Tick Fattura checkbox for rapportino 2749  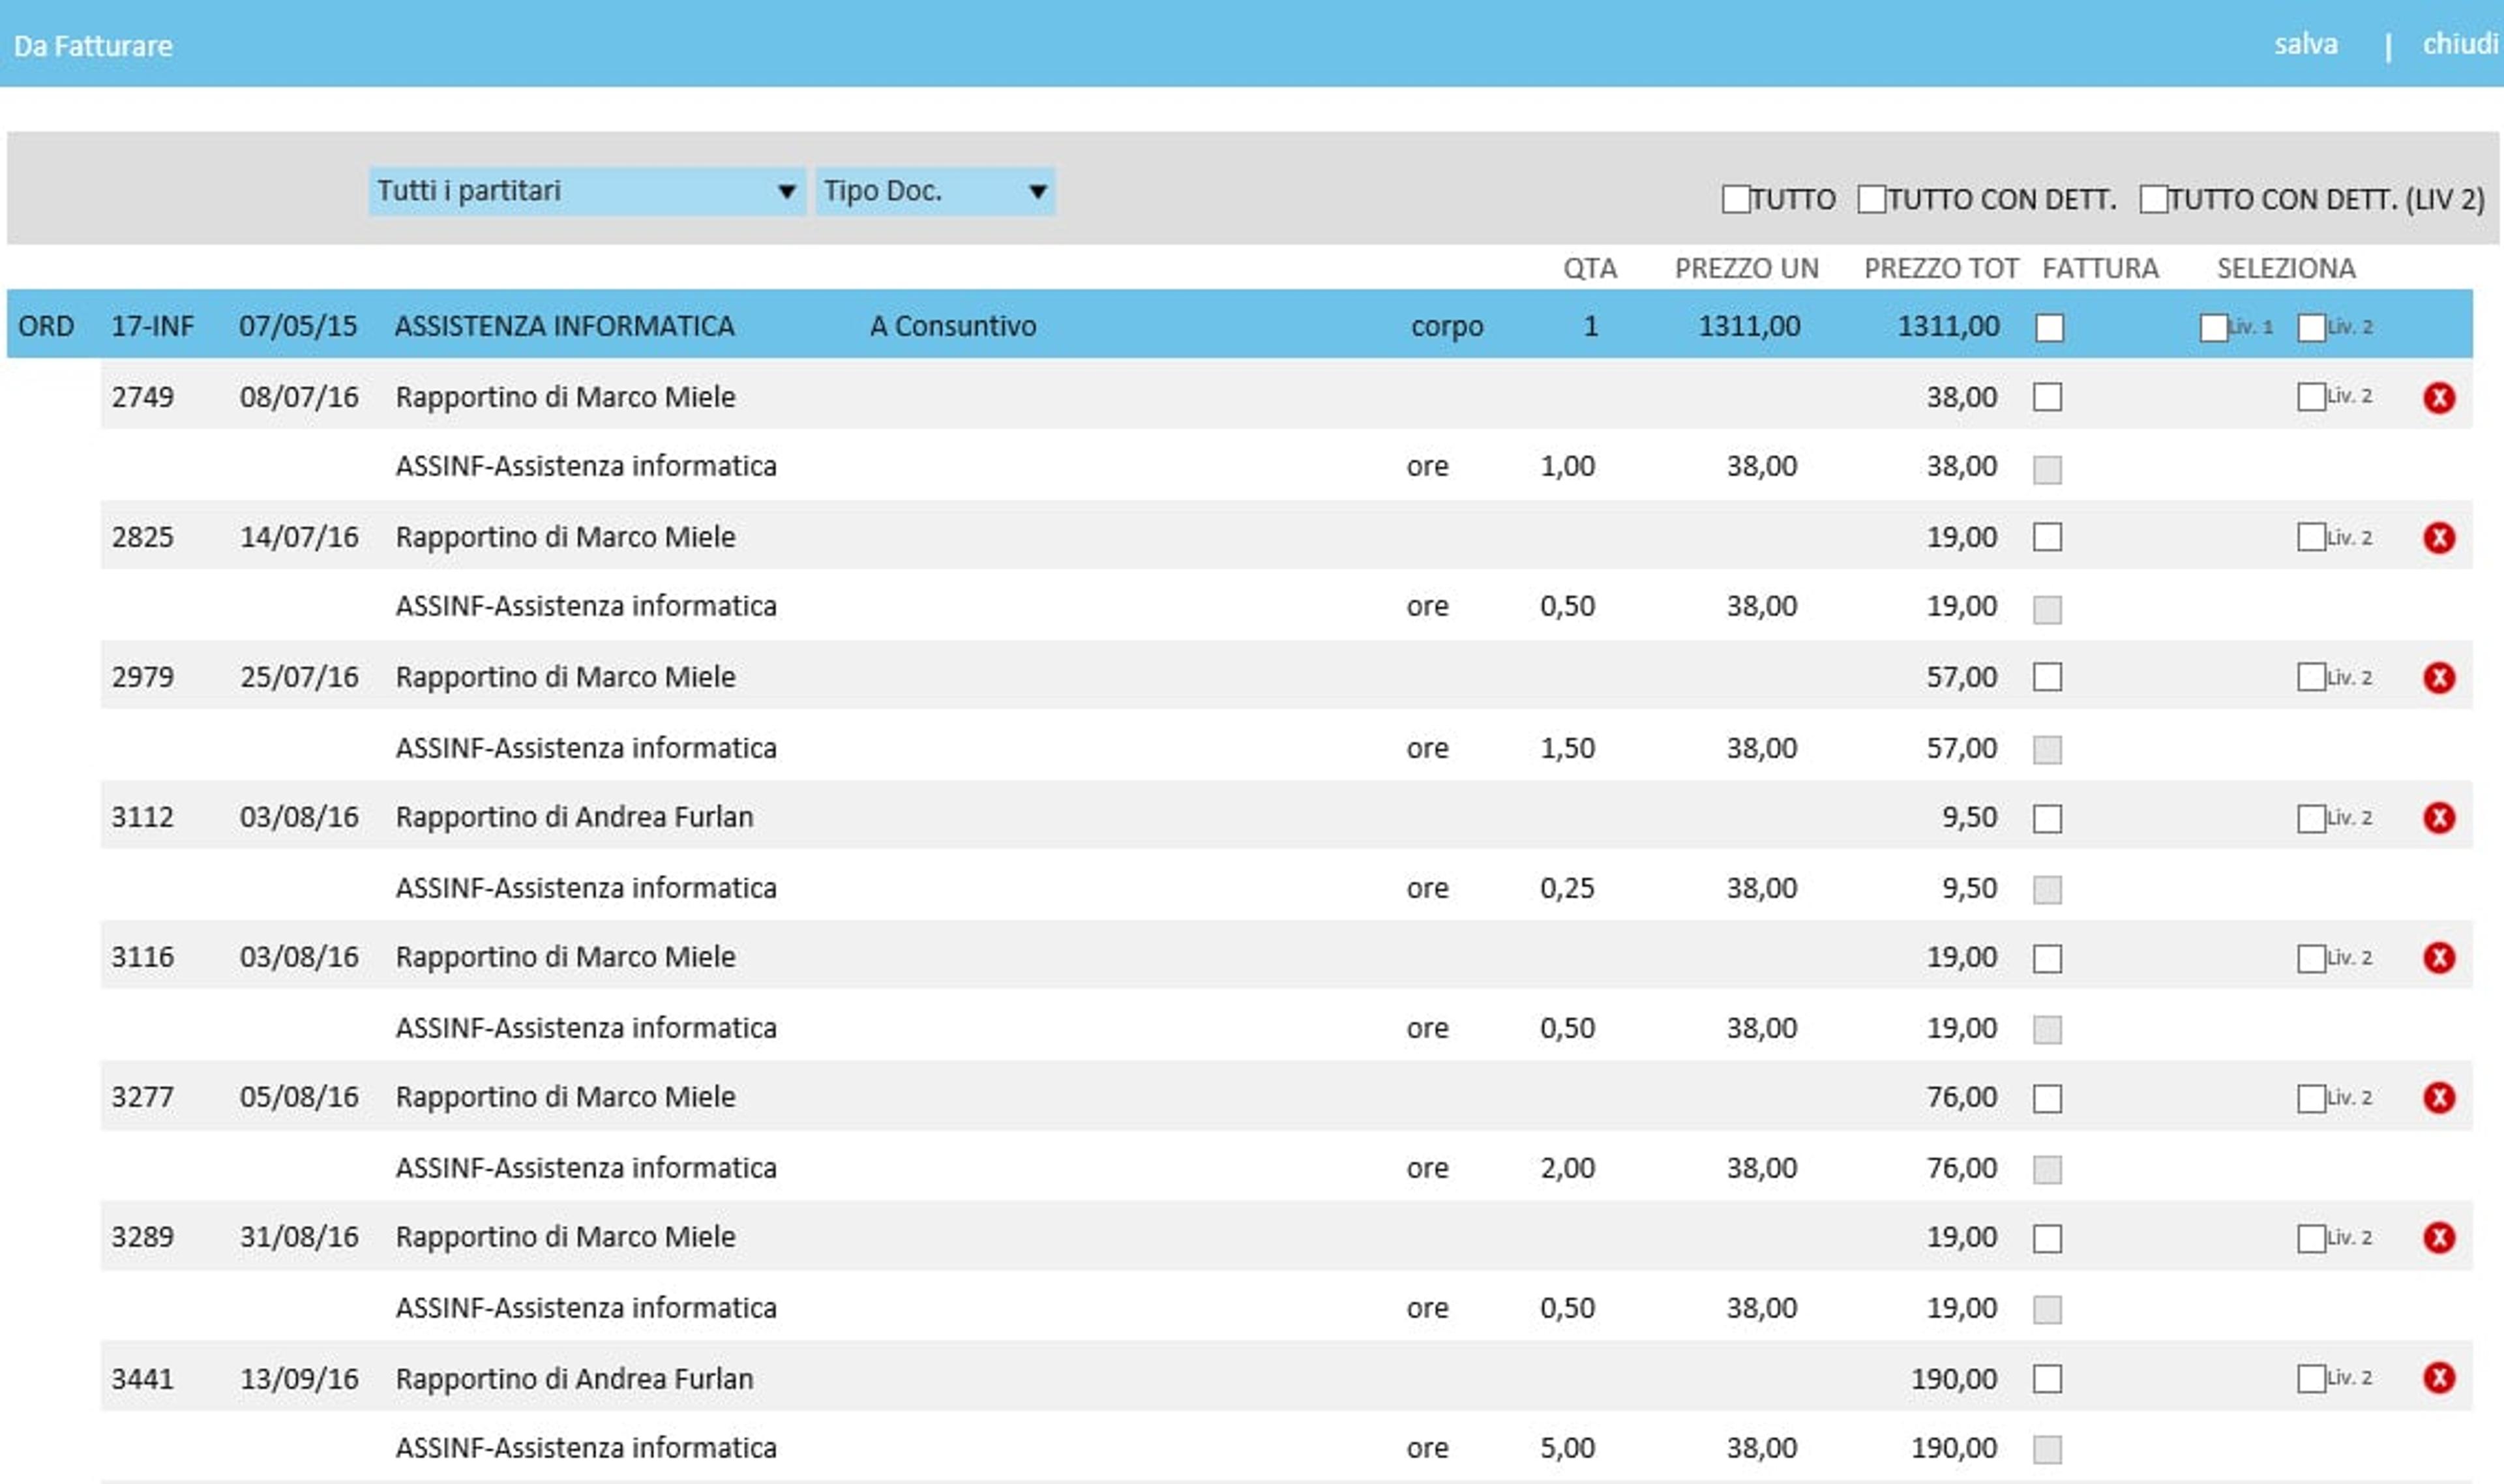(2048, 397)
